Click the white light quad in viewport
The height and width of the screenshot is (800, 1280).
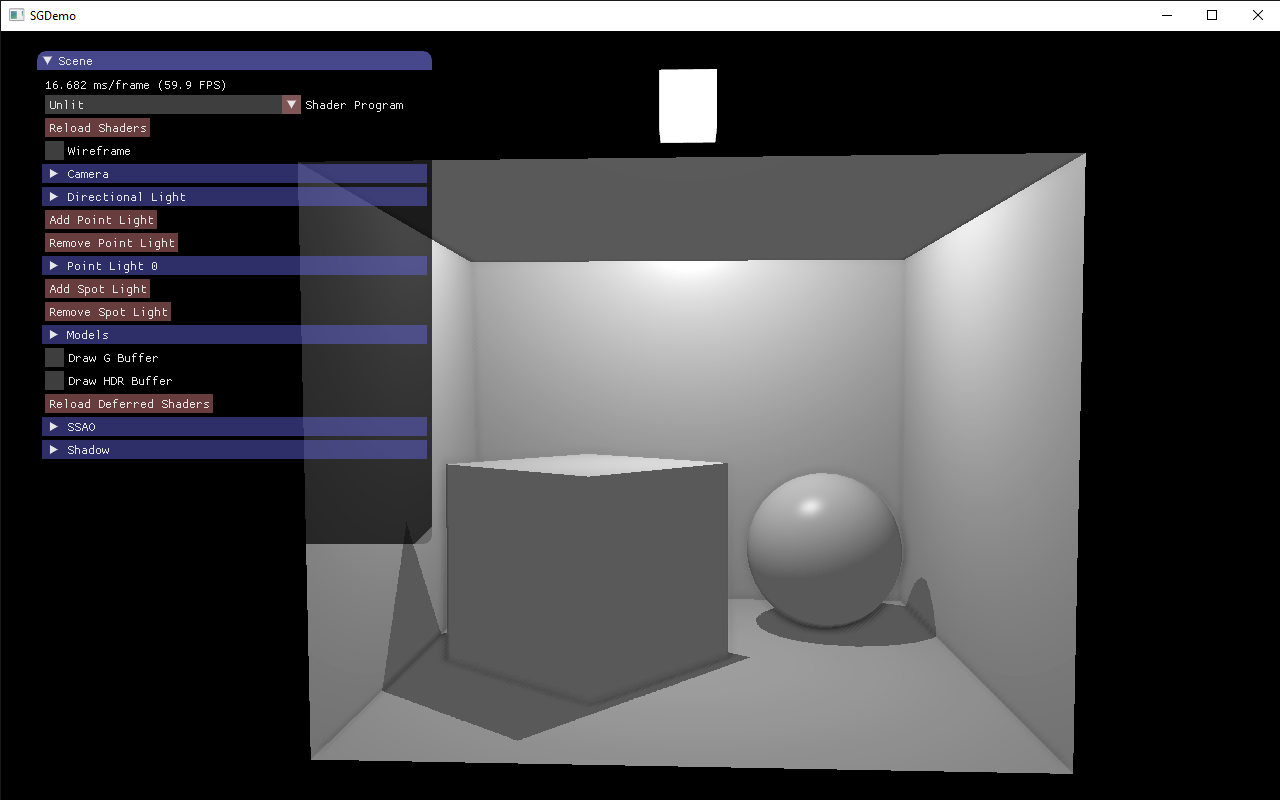pyautogui.click(x=688, y=106)
